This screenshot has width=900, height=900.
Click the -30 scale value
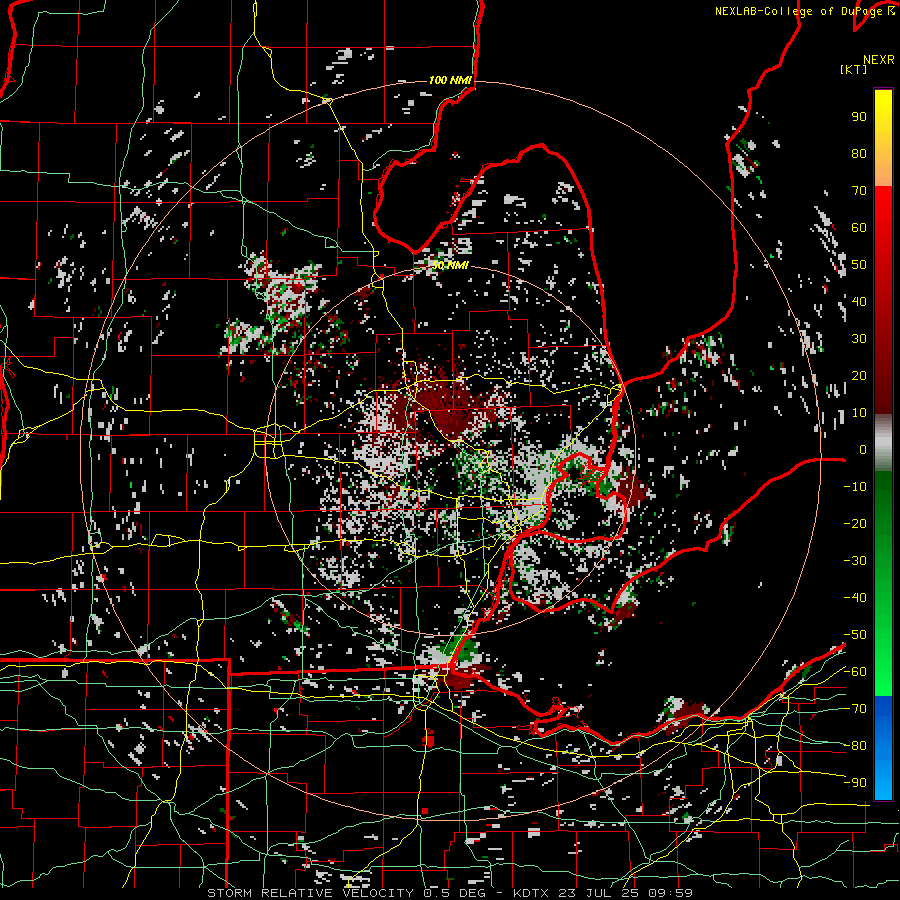[855, 561]
